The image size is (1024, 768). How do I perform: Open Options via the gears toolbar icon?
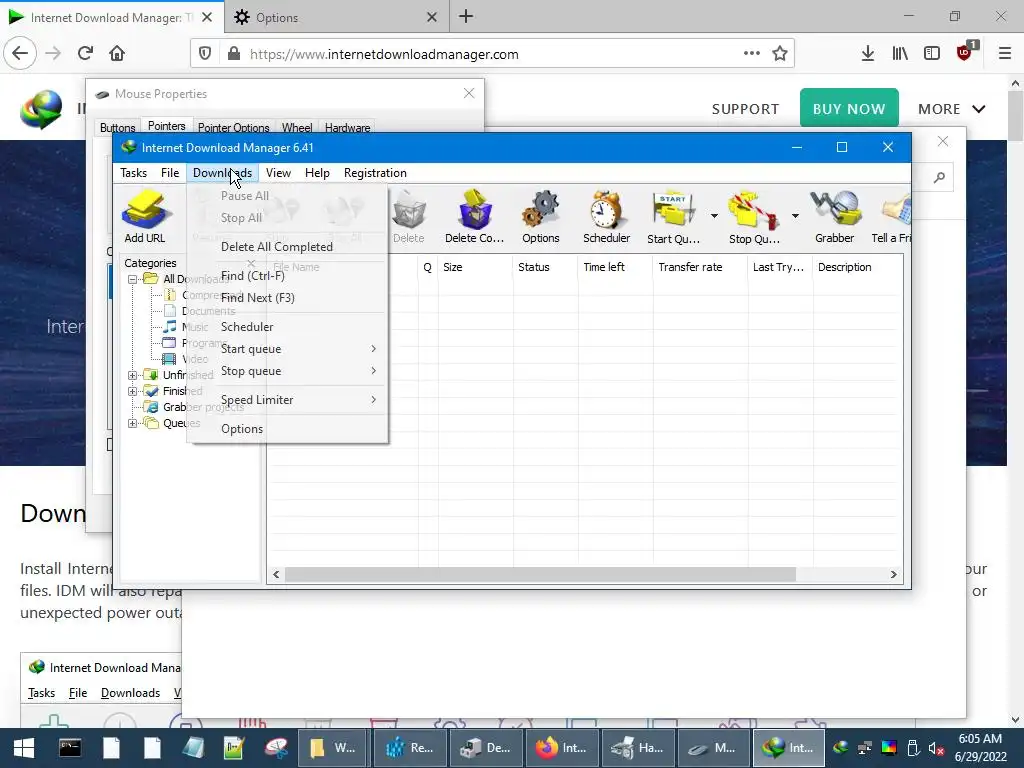click(x=540, y=217)
